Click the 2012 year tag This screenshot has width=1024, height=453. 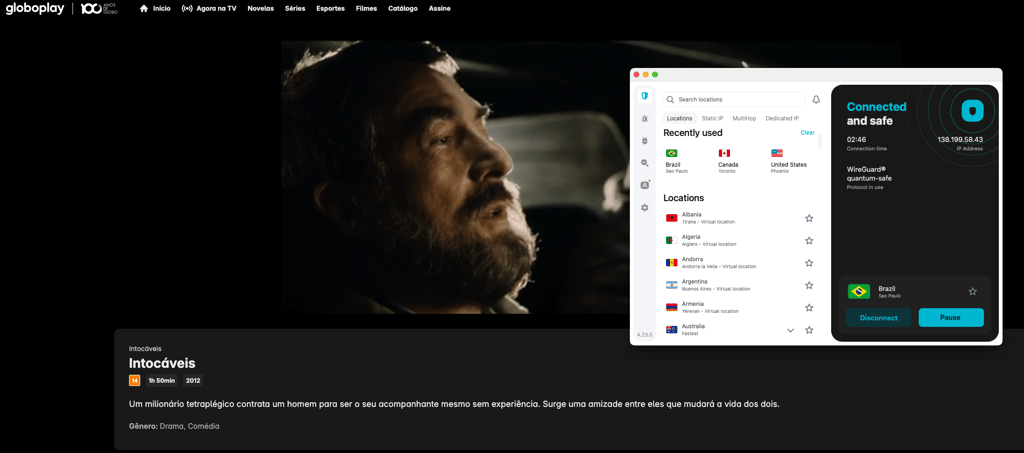click(193, 381)
